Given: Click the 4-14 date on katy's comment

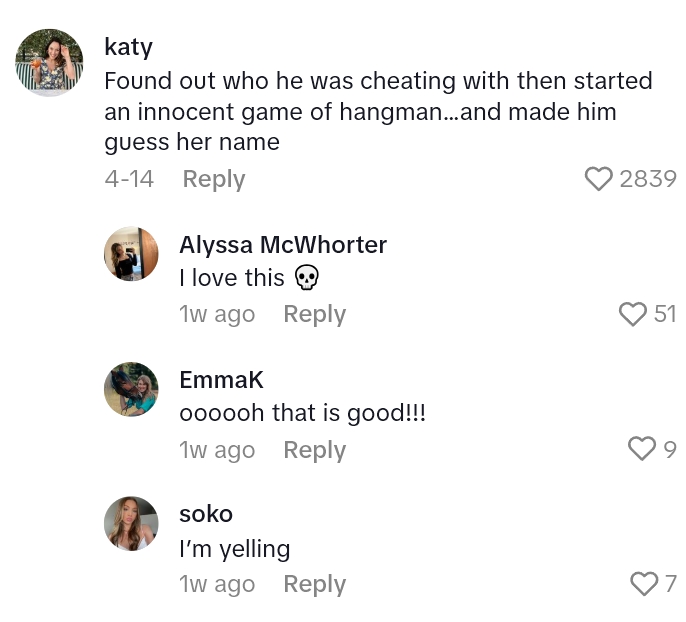Looking at the screenshot, I should point(129,179).
